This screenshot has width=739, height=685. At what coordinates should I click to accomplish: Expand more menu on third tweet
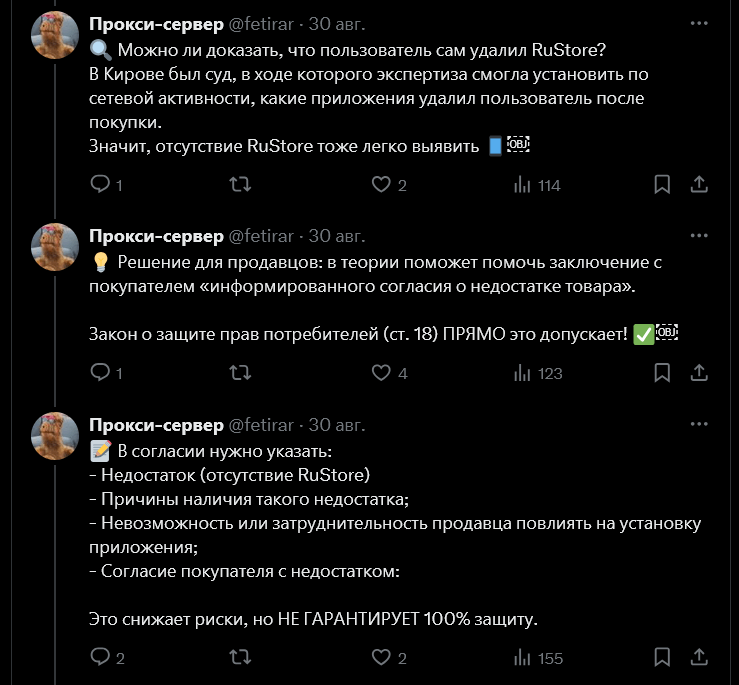pyautogui.click(x=700, y=425)
